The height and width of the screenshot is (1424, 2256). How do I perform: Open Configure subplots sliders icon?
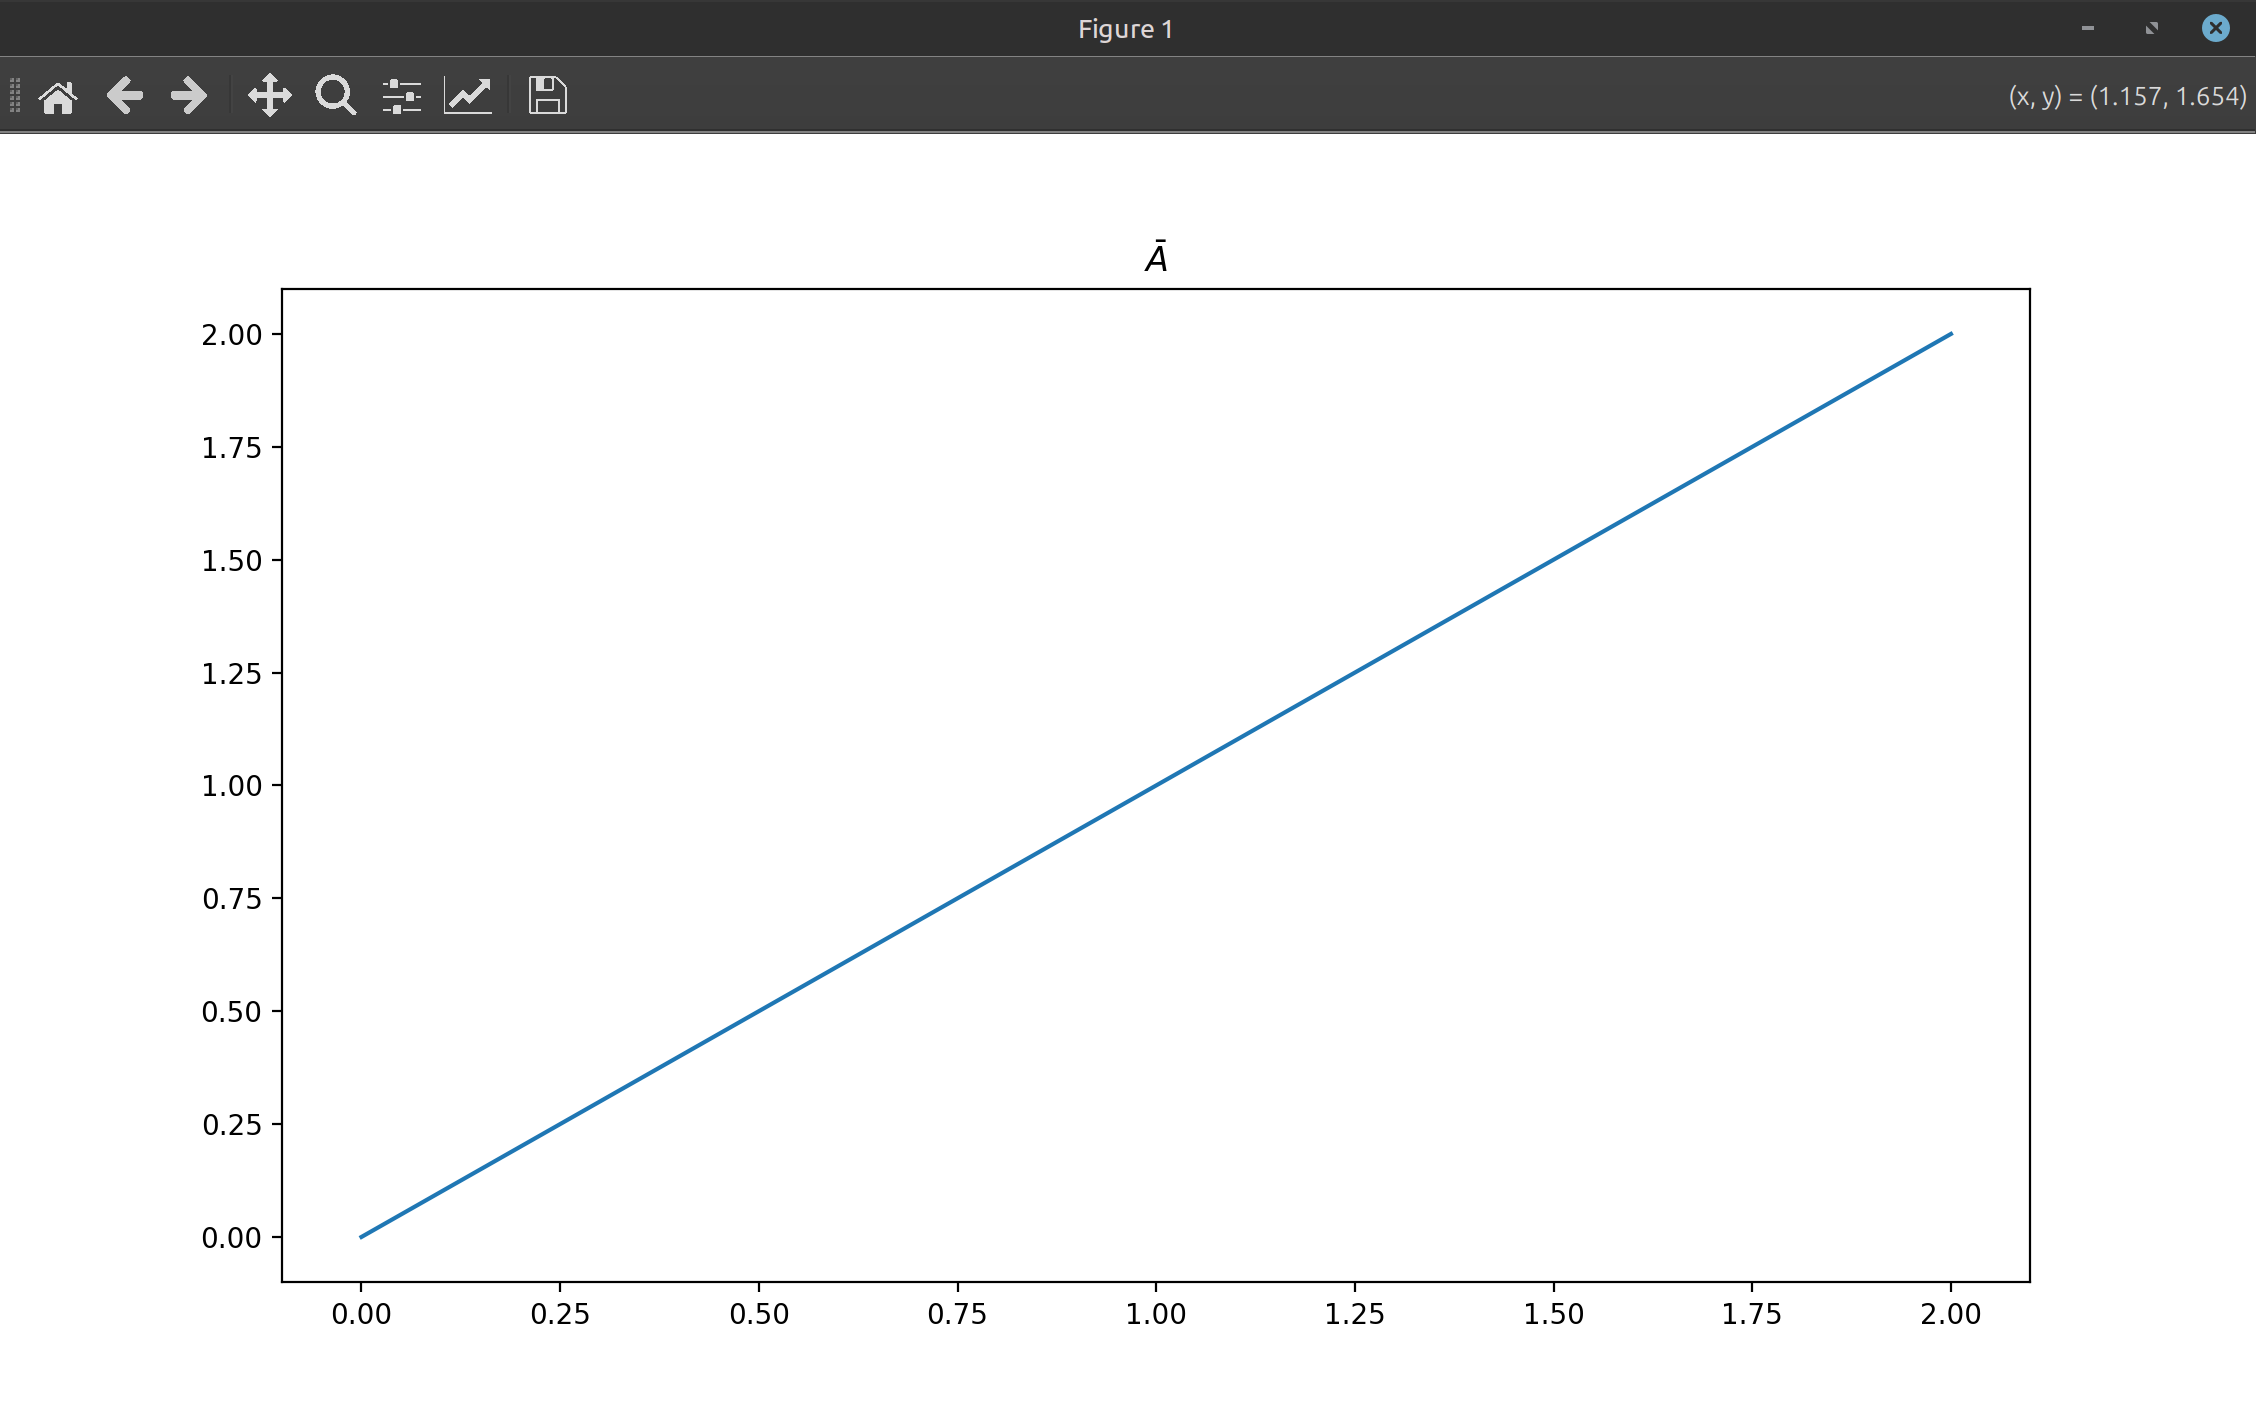pos(401,96)
